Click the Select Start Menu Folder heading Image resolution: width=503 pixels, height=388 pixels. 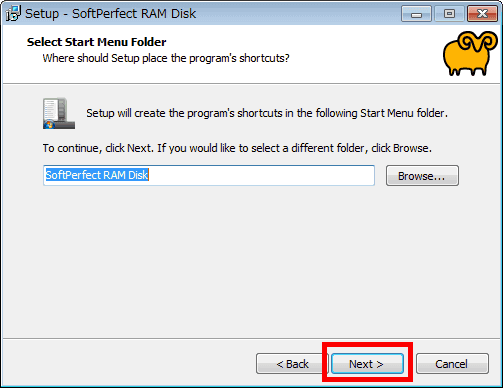tap(96, 42)
